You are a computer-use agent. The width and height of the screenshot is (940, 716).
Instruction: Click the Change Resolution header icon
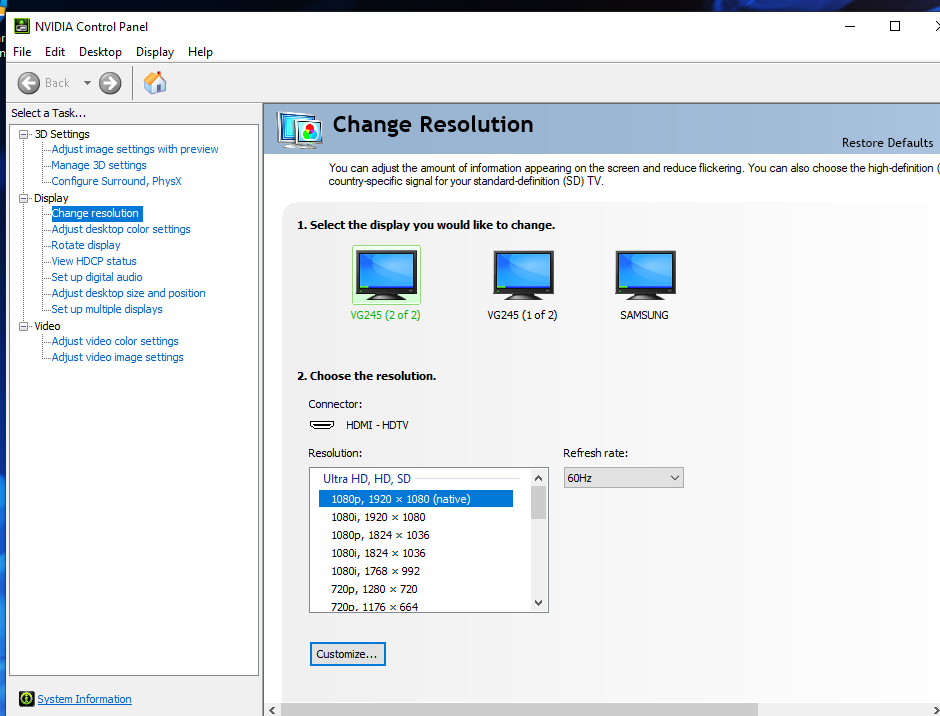coord(300,130)
